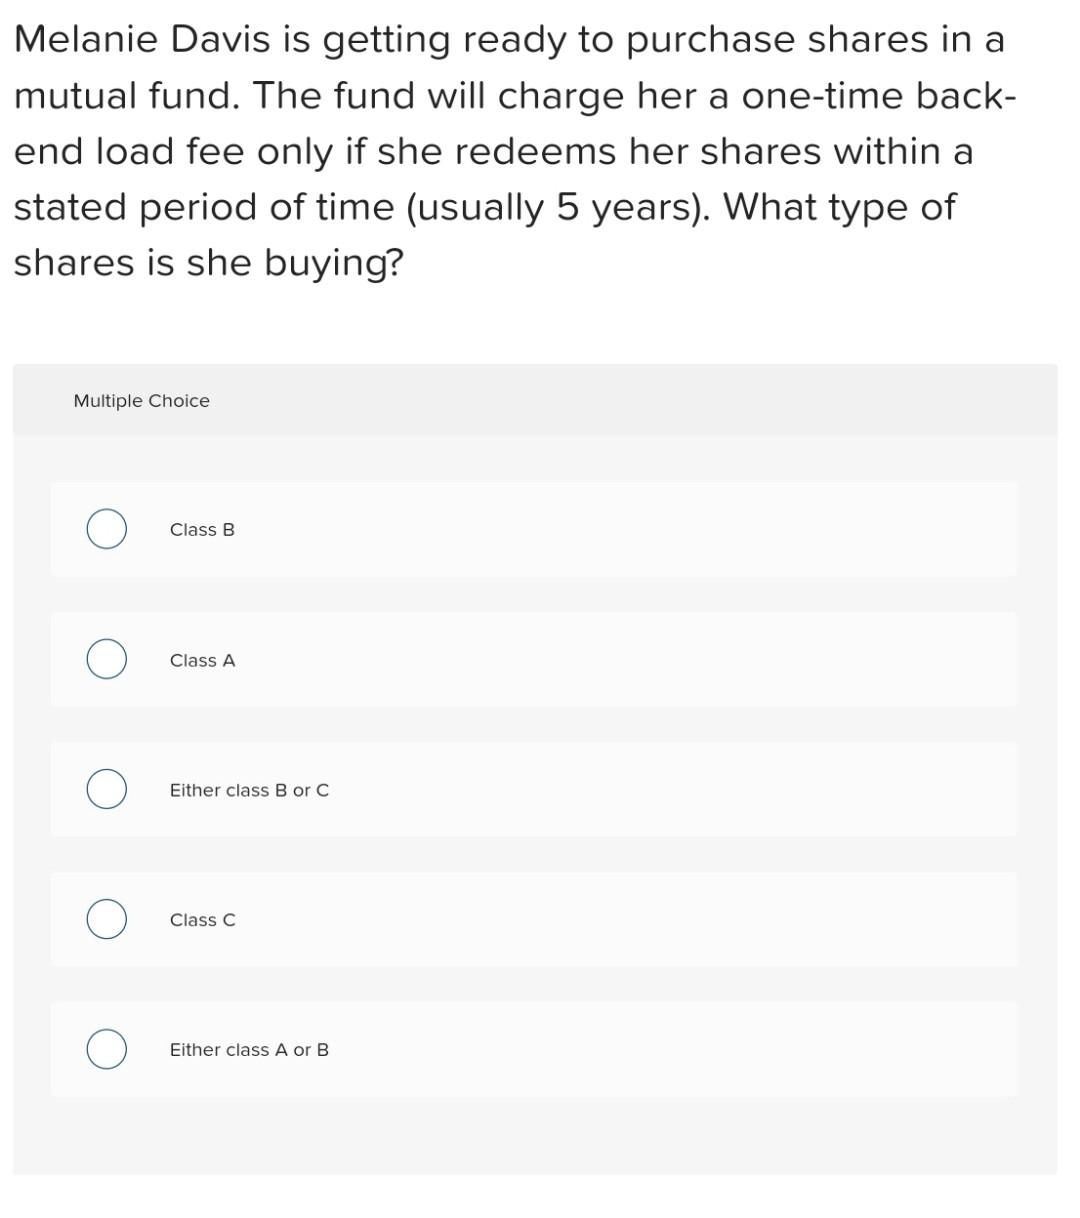
Task: Click the Class A answer label
Action: tap(201, 660)
